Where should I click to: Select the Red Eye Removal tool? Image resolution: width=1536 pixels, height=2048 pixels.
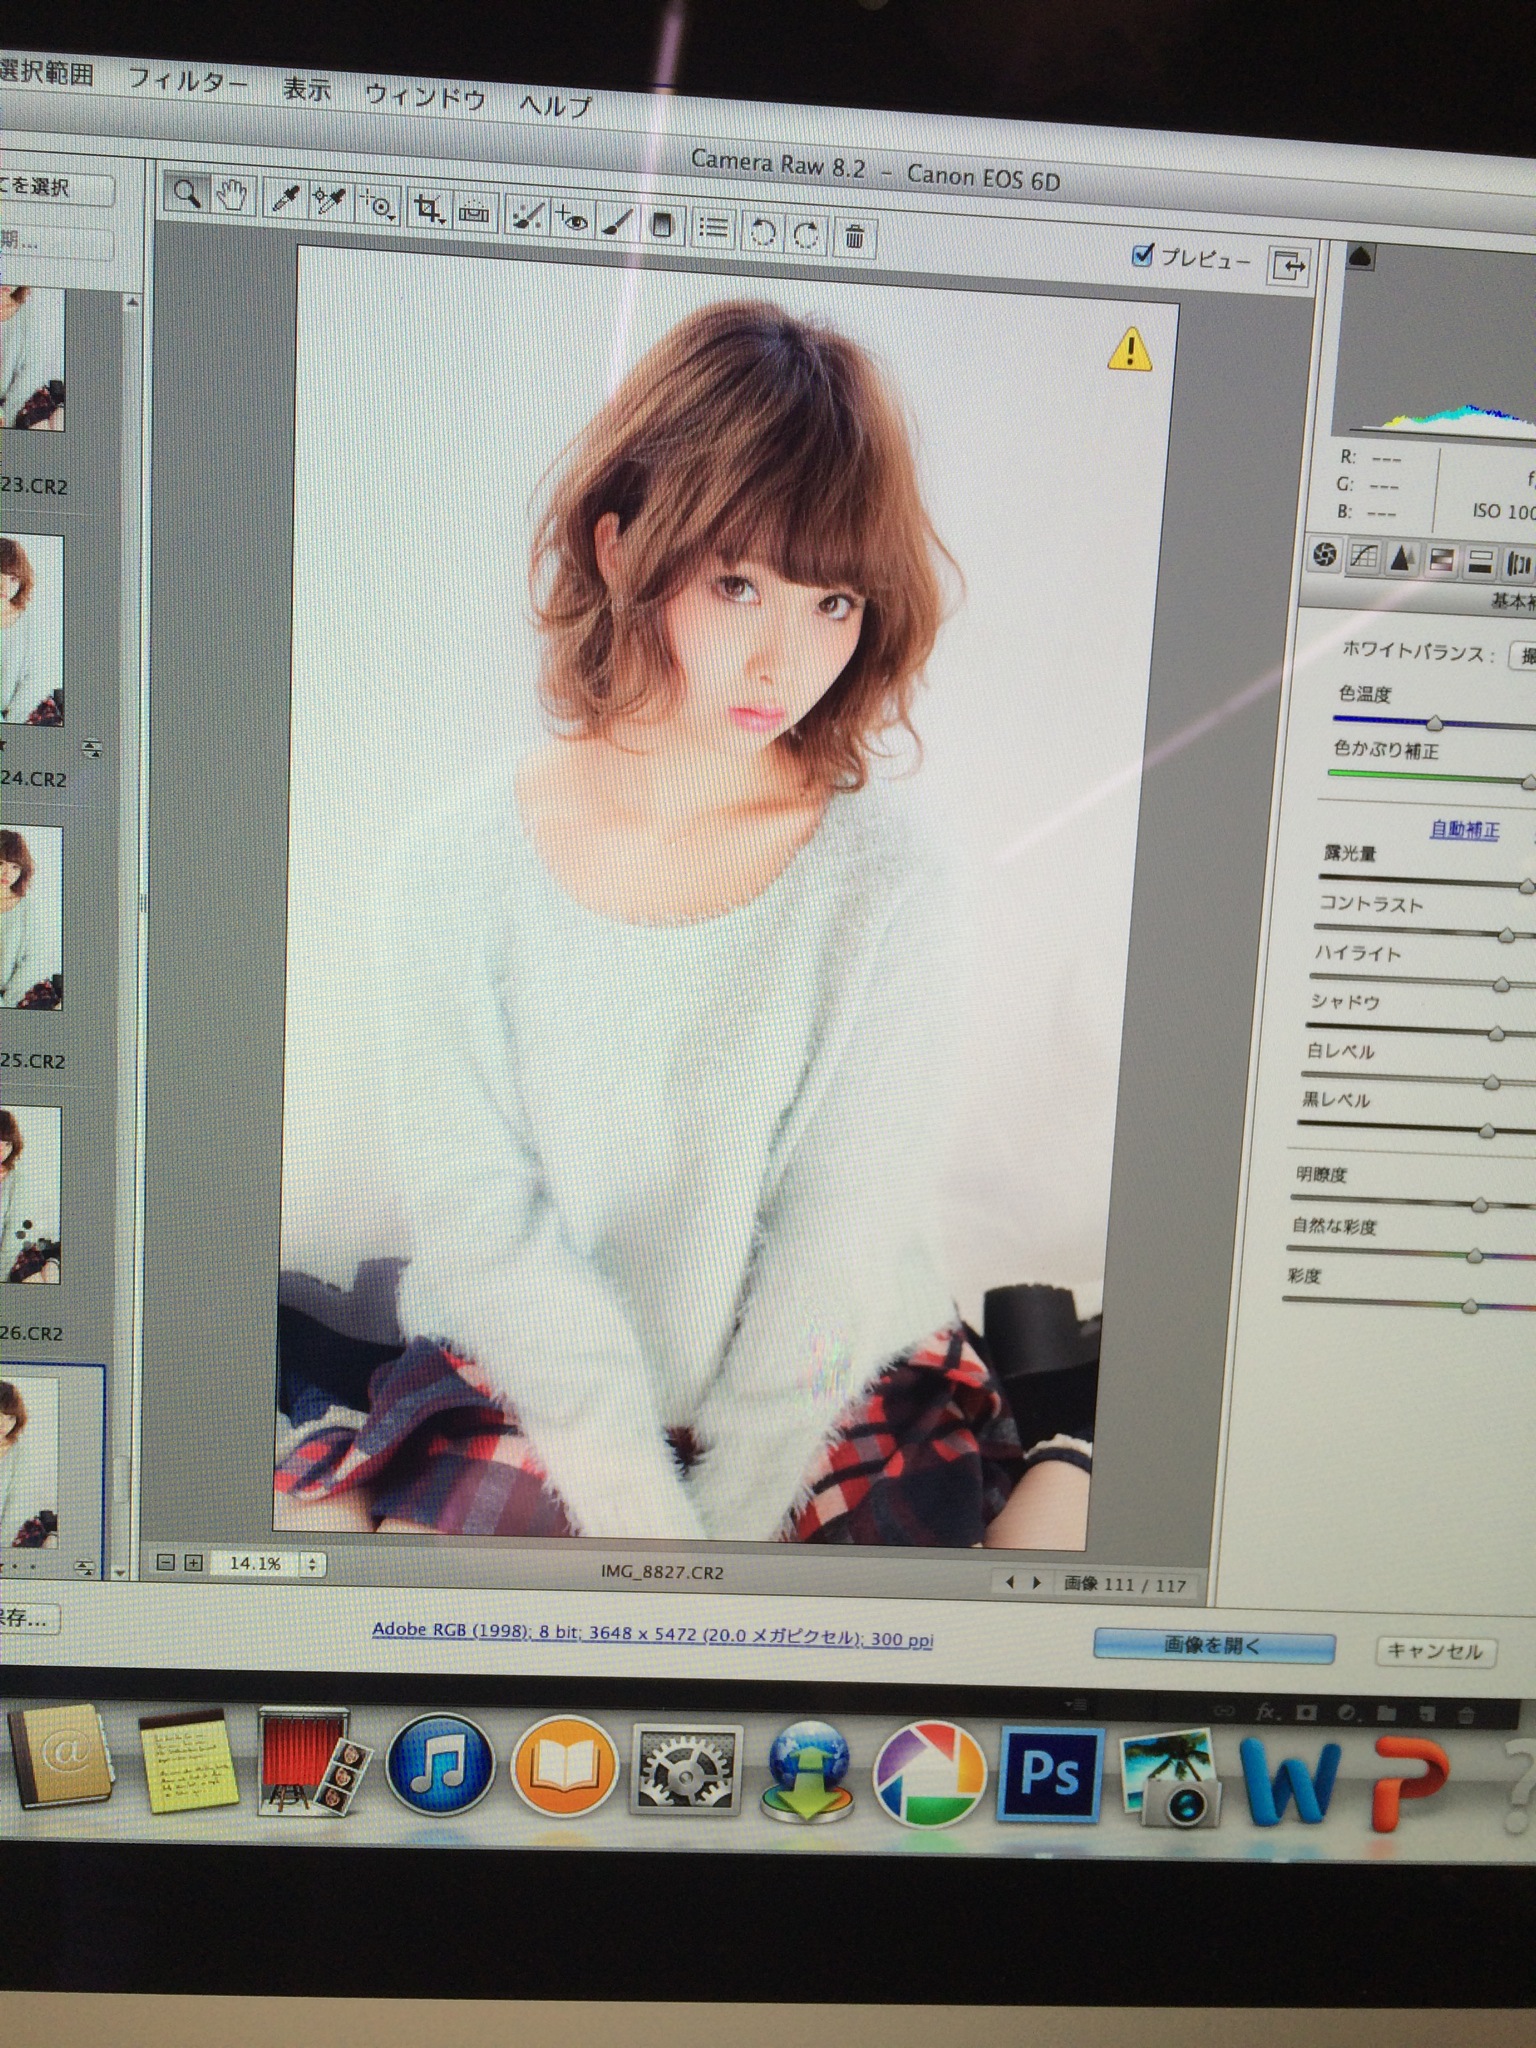click(x=572, y=220)
